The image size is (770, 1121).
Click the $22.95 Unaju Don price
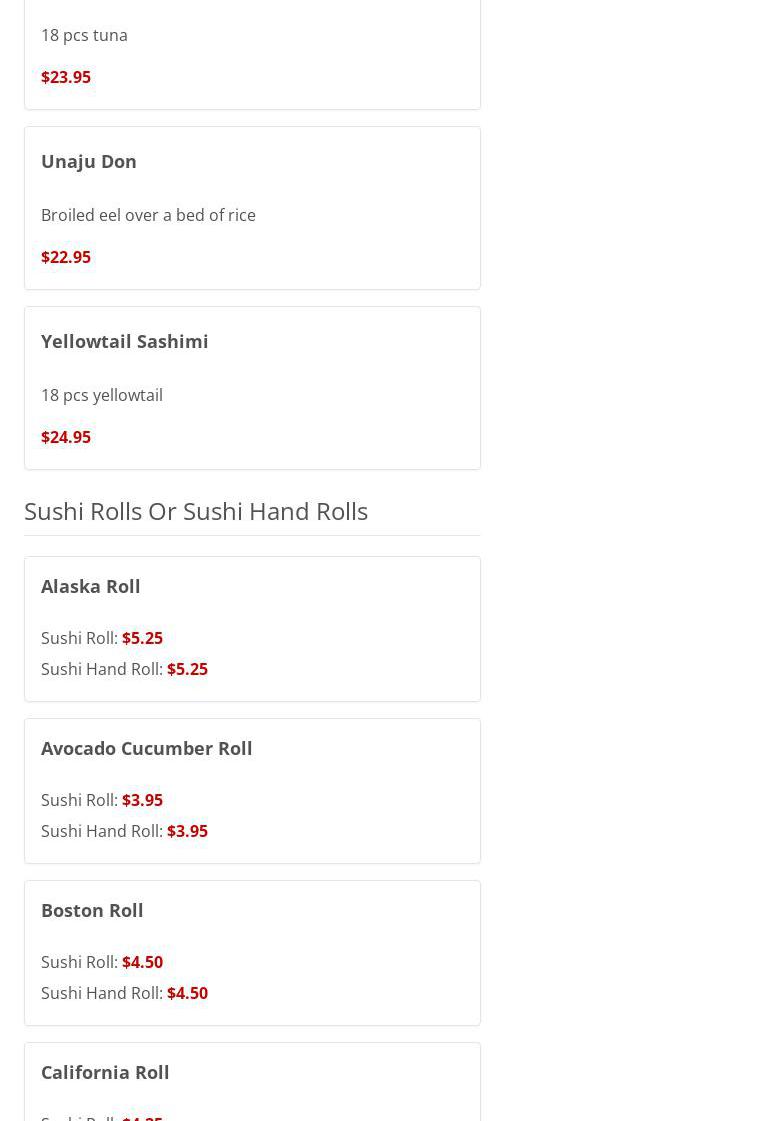click(x=66, y=257)
